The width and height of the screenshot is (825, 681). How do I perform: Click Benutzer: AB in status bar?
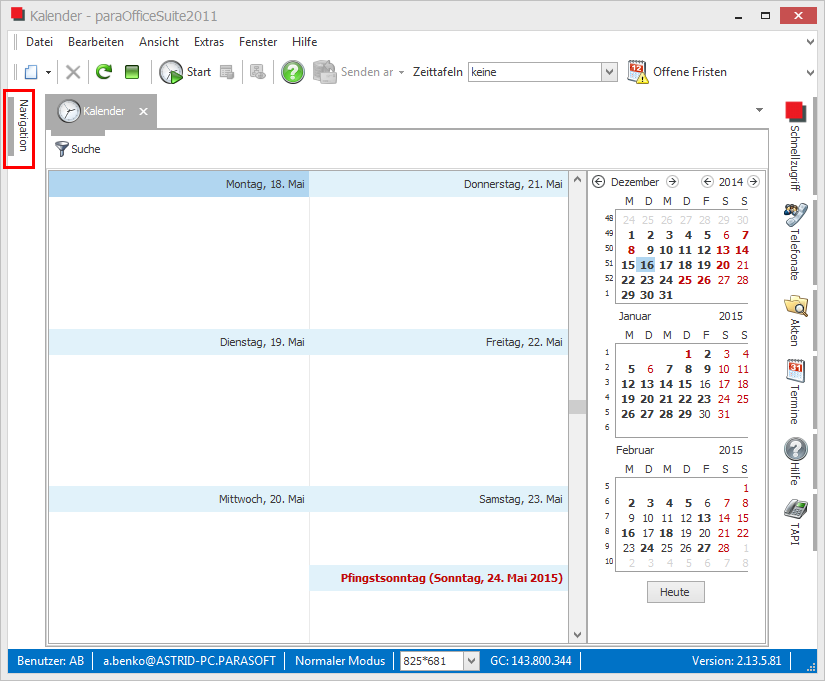tap(51, 660)
